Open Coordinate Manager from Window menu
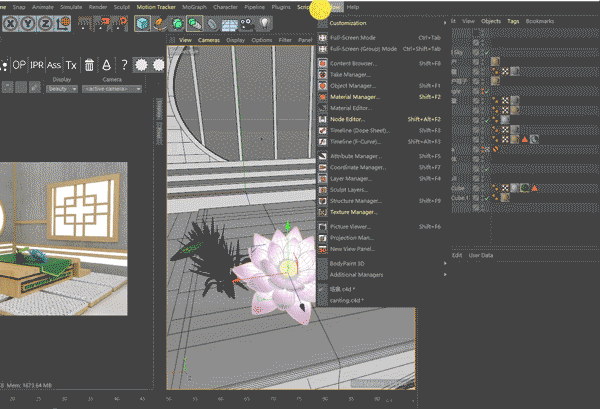600x409 pixels. pos(380,167)
